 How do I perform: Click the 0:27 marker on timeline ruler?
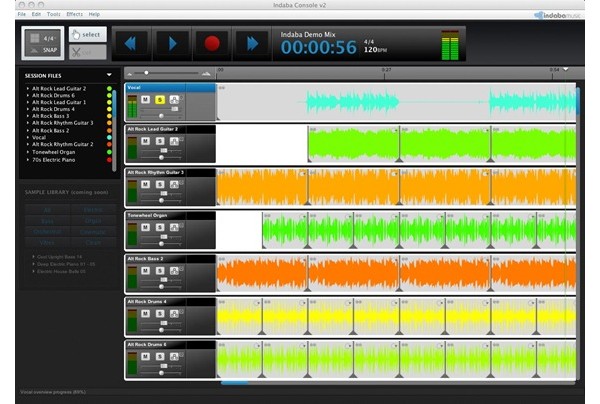[386, 70]
